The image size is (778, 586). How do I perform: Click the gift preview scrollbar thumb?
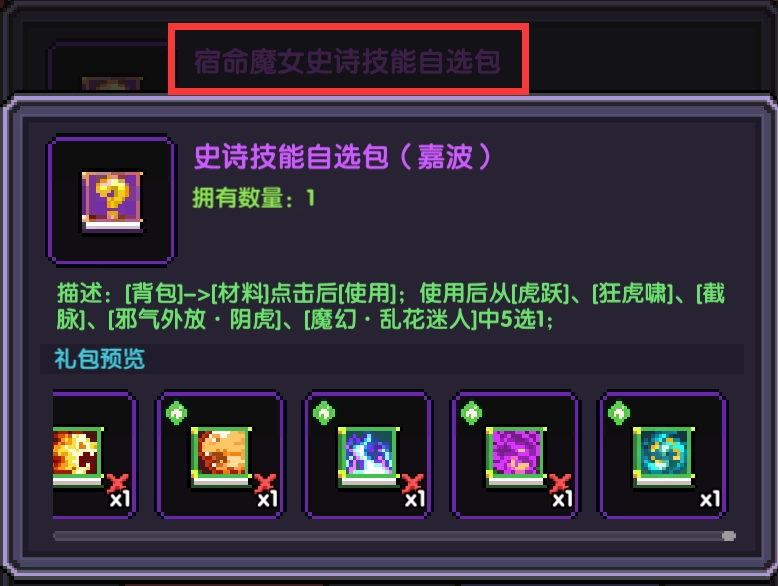pos(728,536)
